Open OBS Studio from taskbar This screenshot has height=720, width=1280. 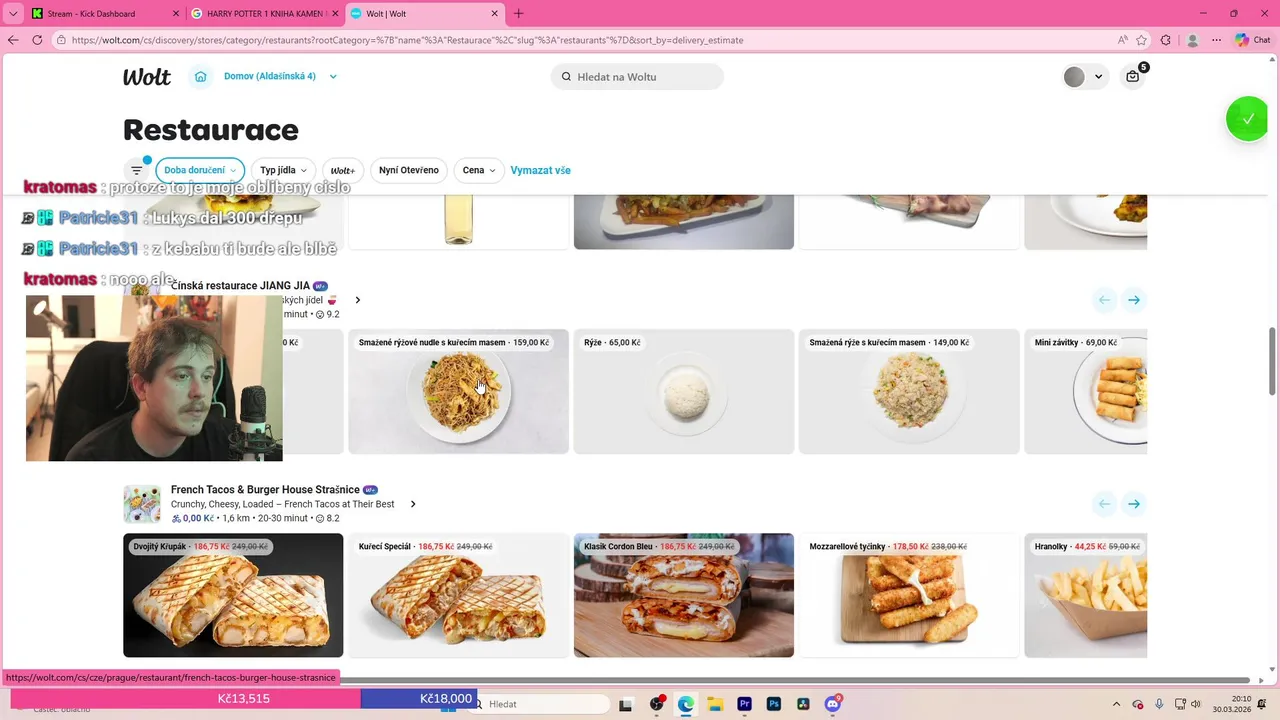pos(657,704)
